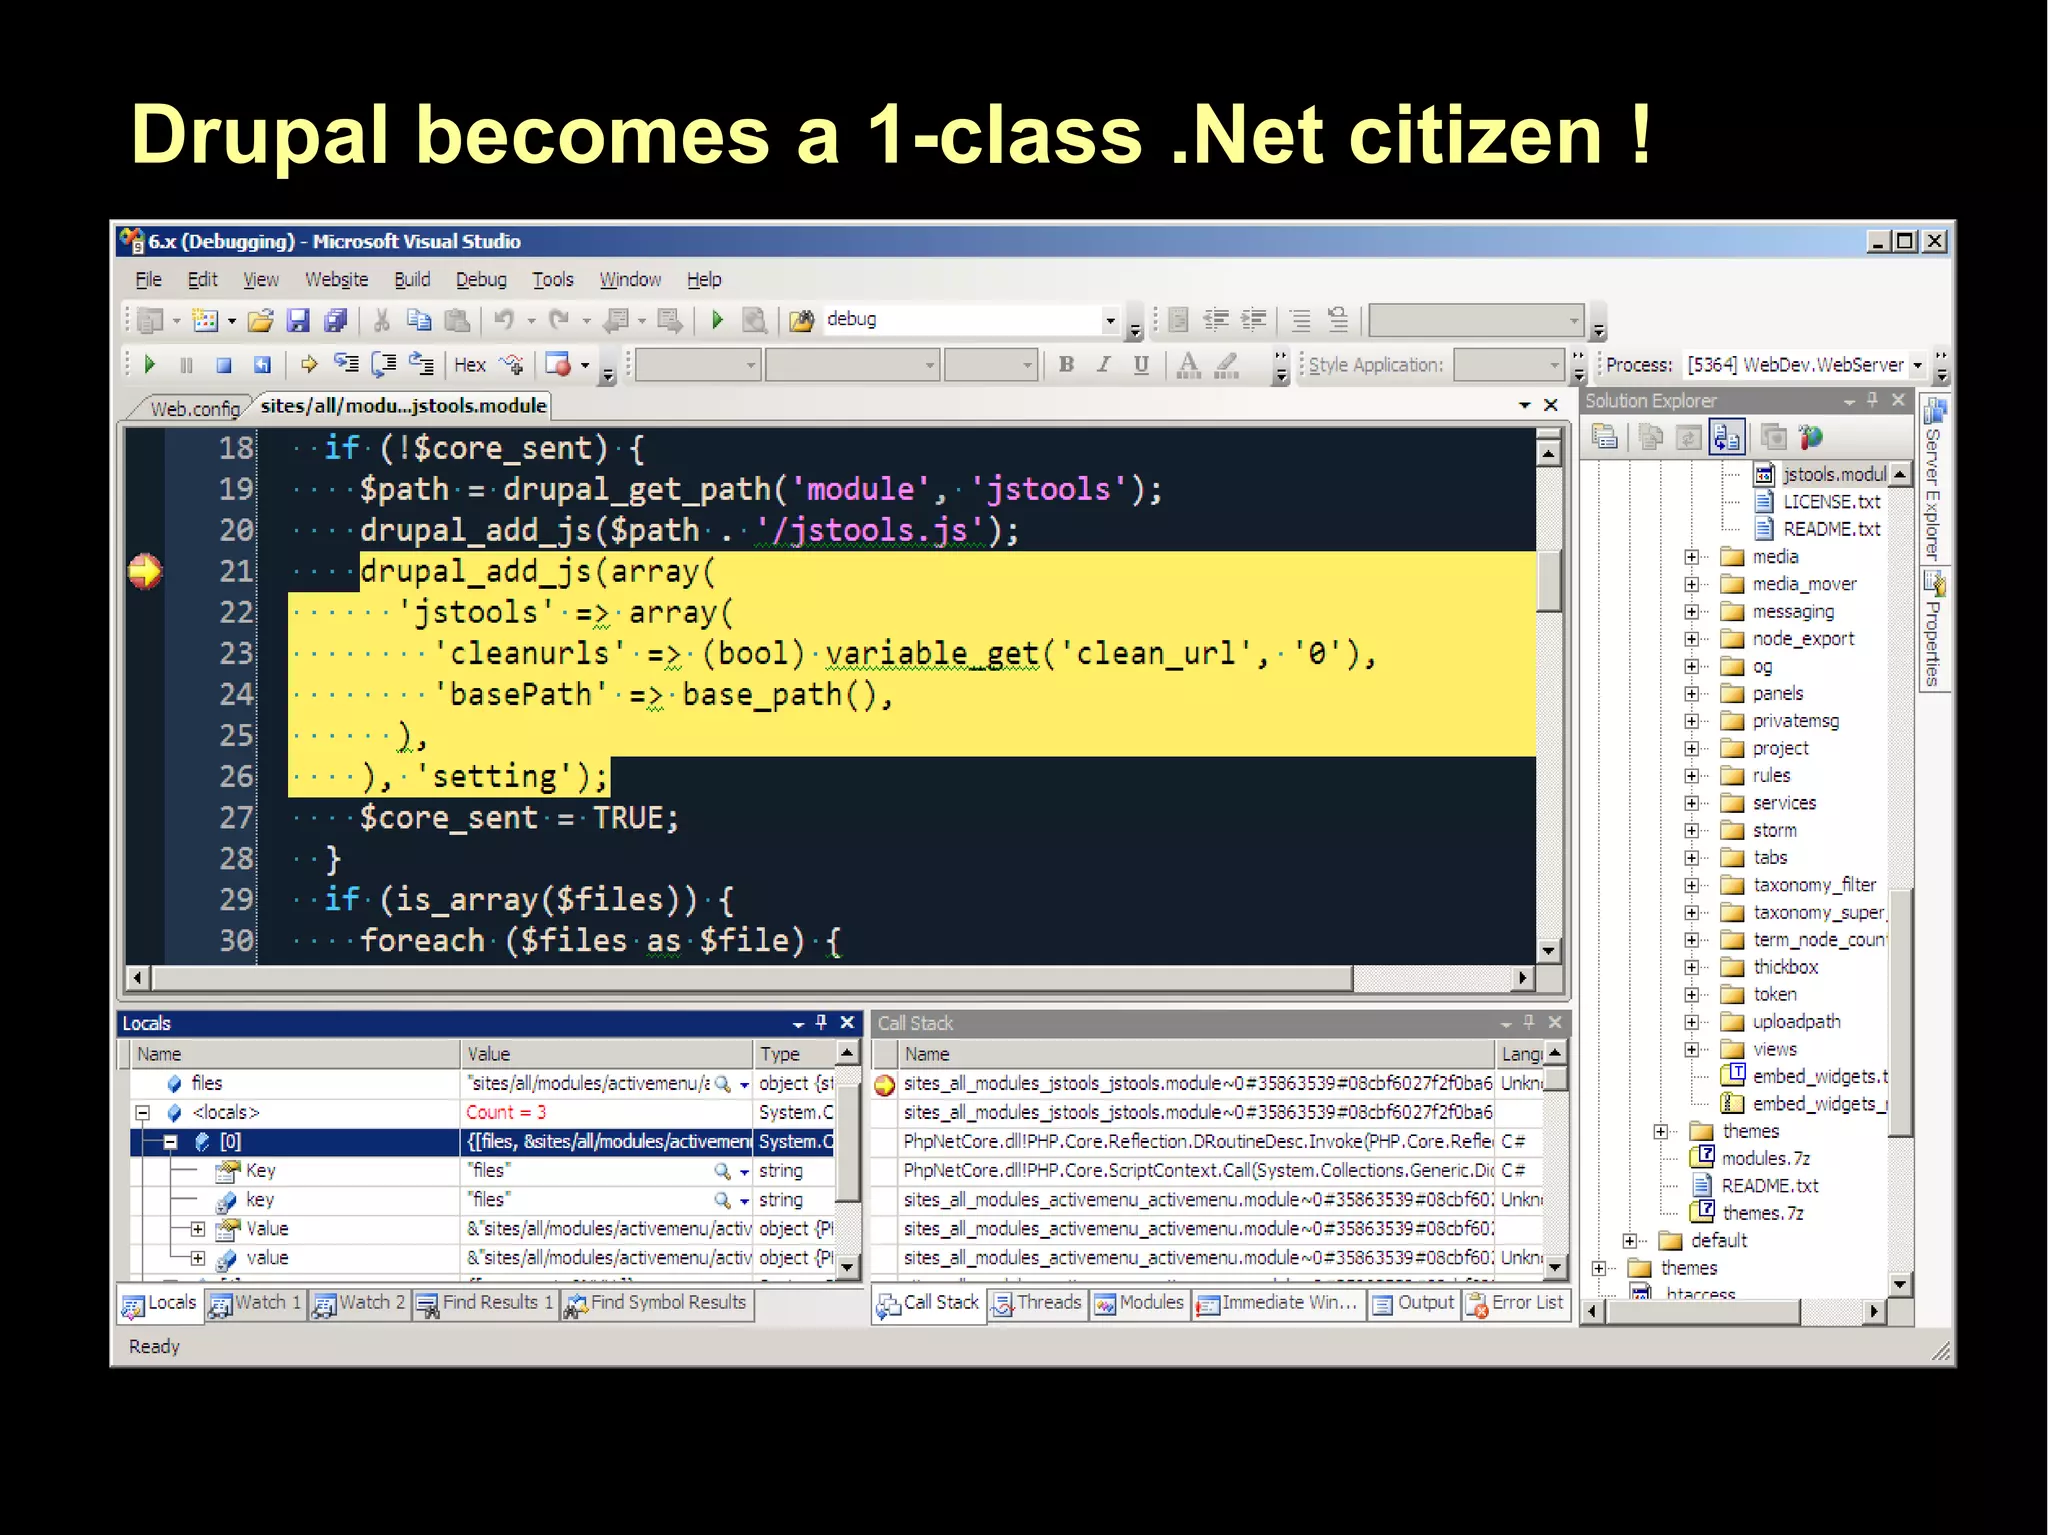This screenshot has width=2048, height=1535.
Task: Open the Immediate Window tab
Action: pos(1277,1303)
